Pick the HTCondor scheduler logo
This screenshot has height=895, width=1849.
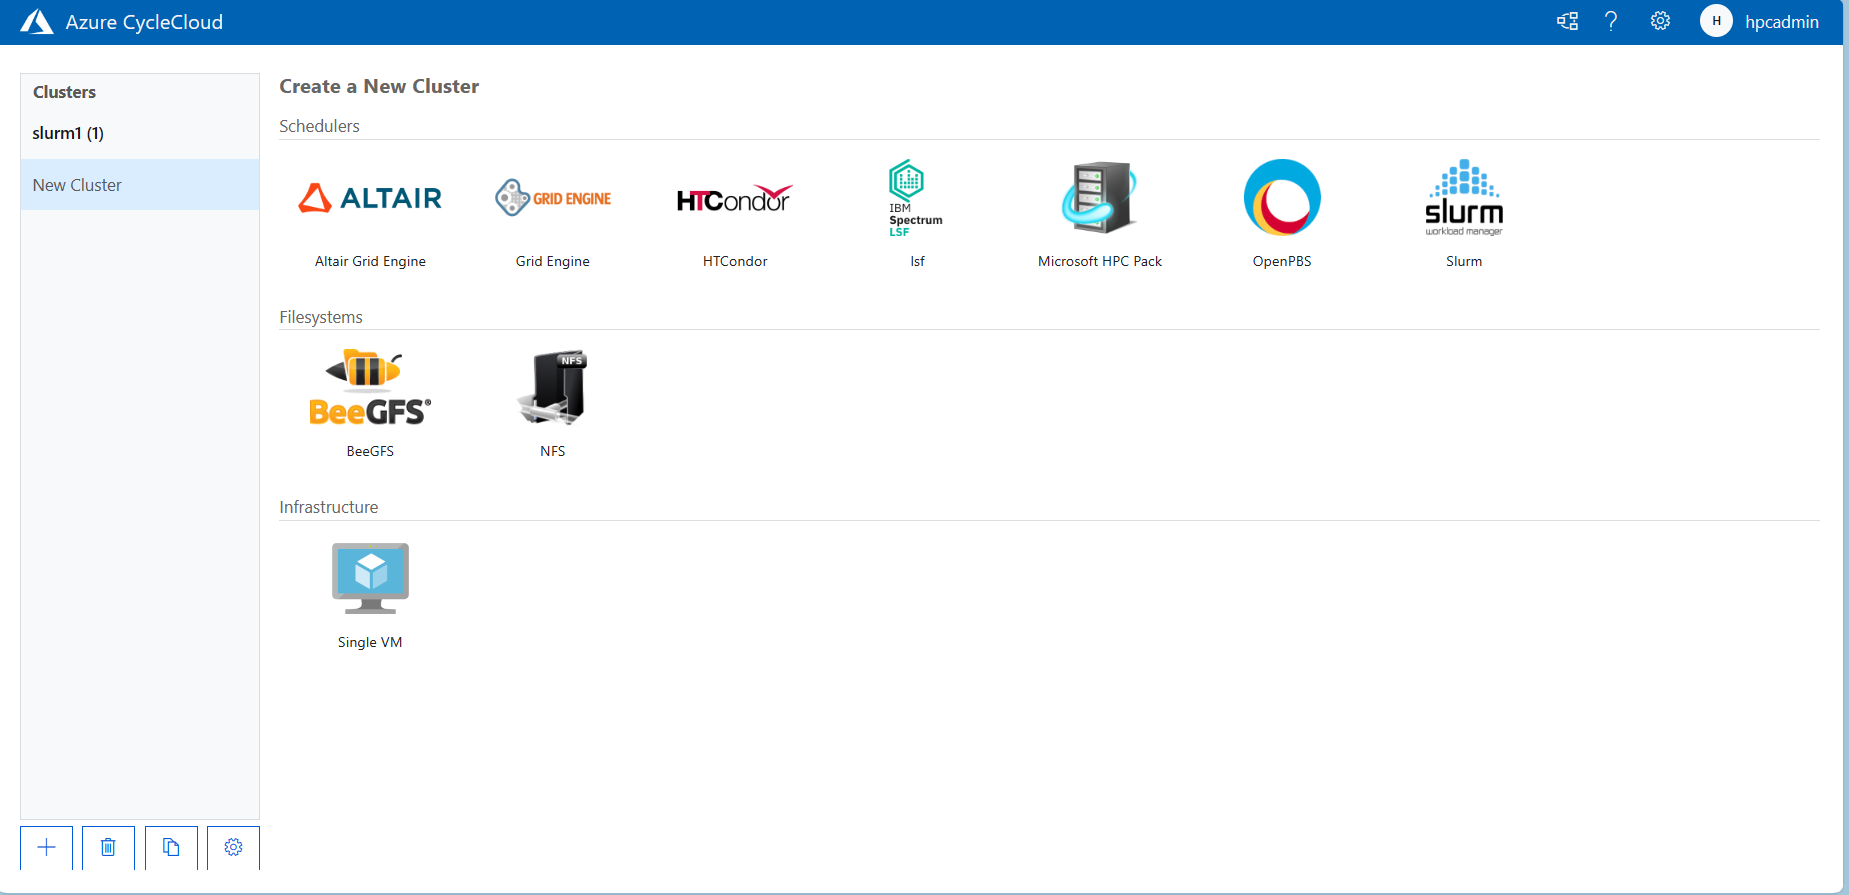[735, 198]
